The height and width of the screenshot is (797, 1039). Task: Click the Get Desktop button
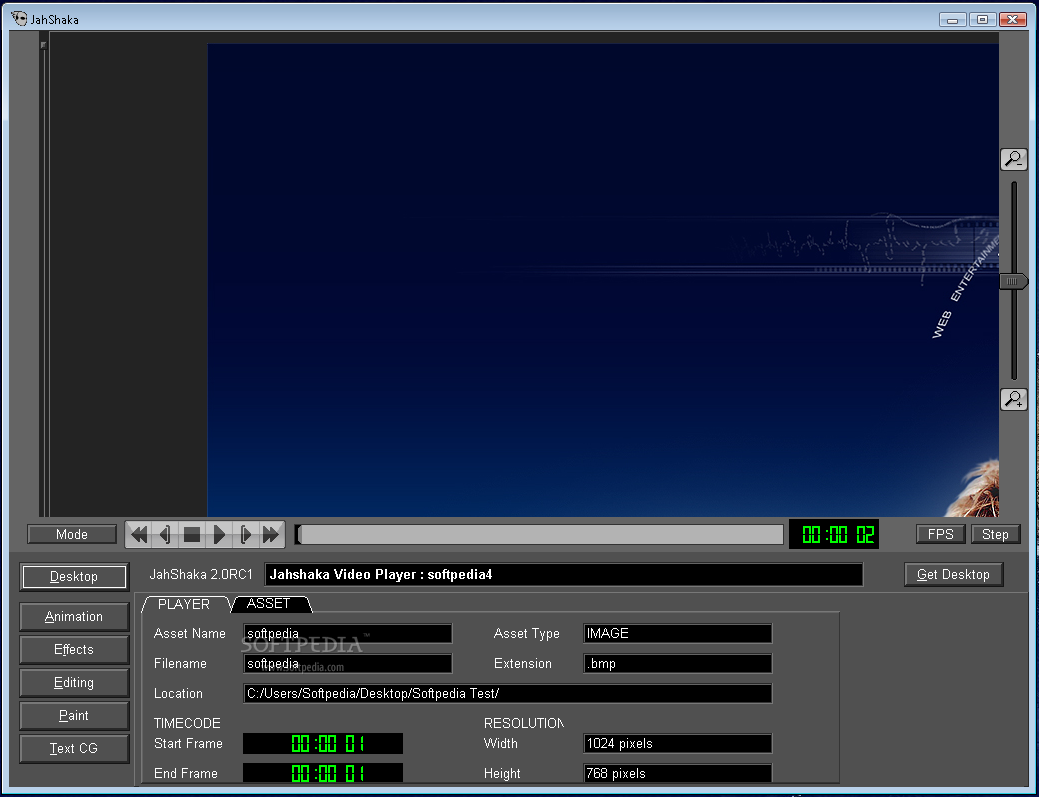(x=953, y=574)
